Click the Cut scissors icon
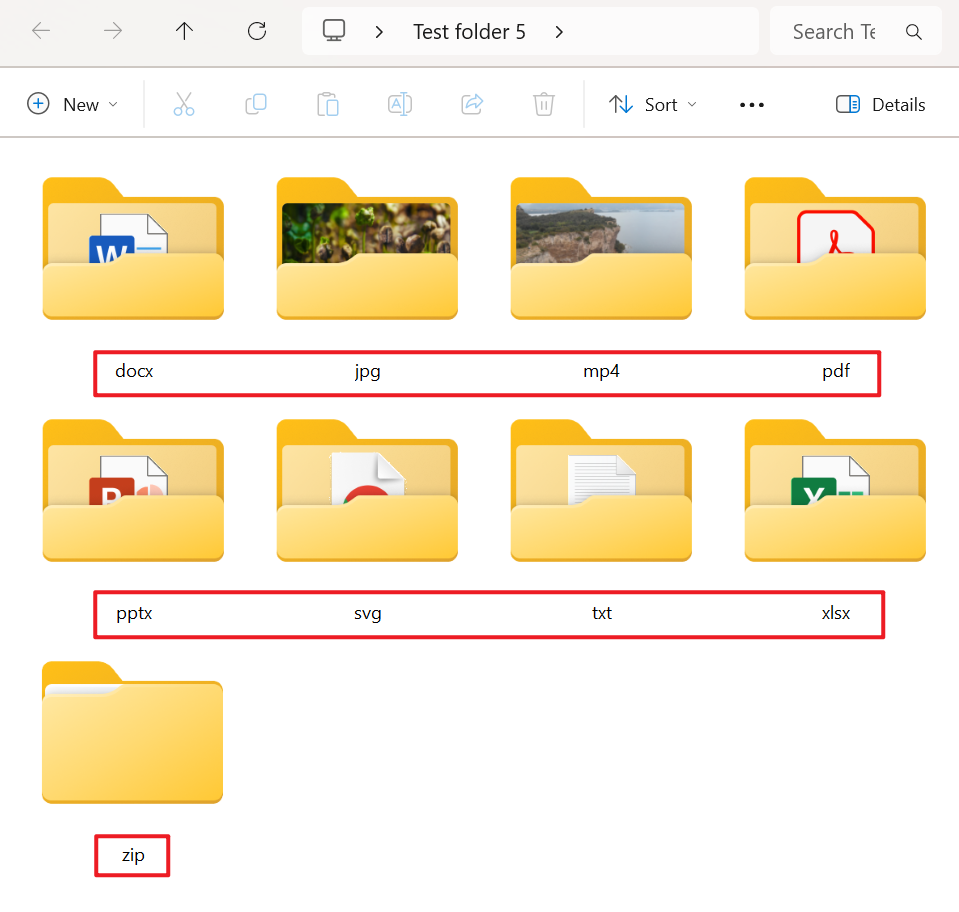The height and width of the screenshot is (912, 959). coord(183,105)
